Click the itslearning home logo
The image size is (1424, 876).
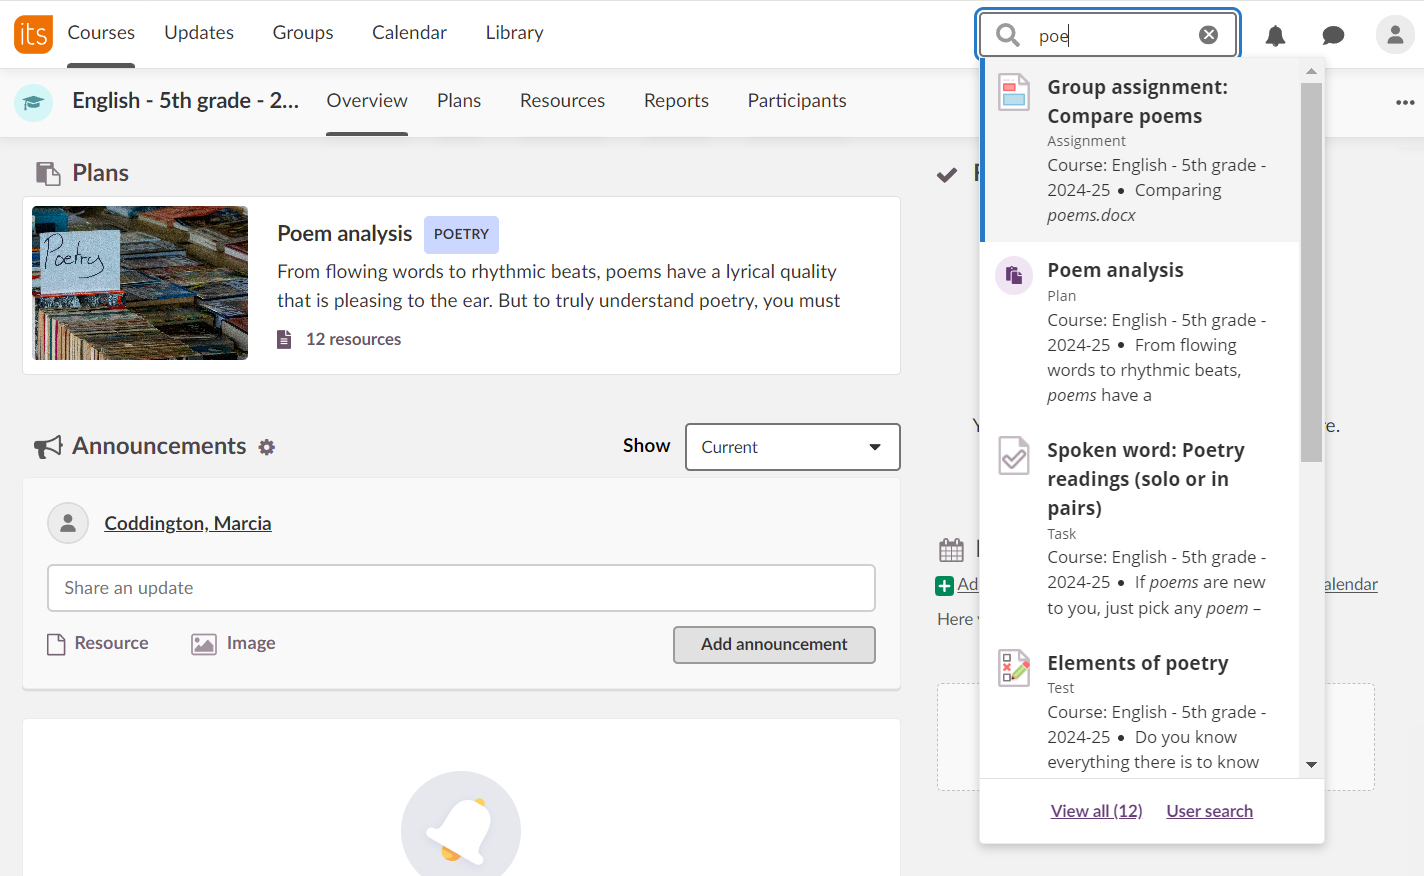point(33,34)
